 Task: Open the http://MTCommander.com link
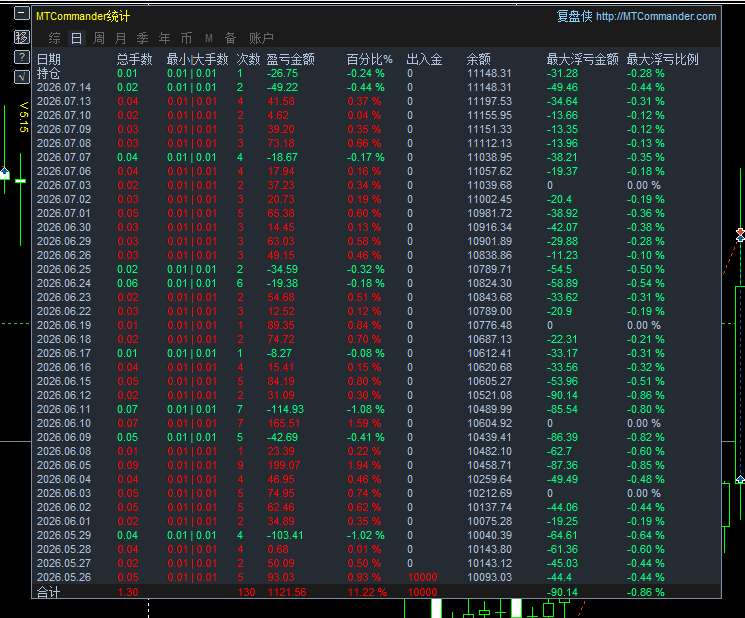pyautogui.click(x=656, y=16)
